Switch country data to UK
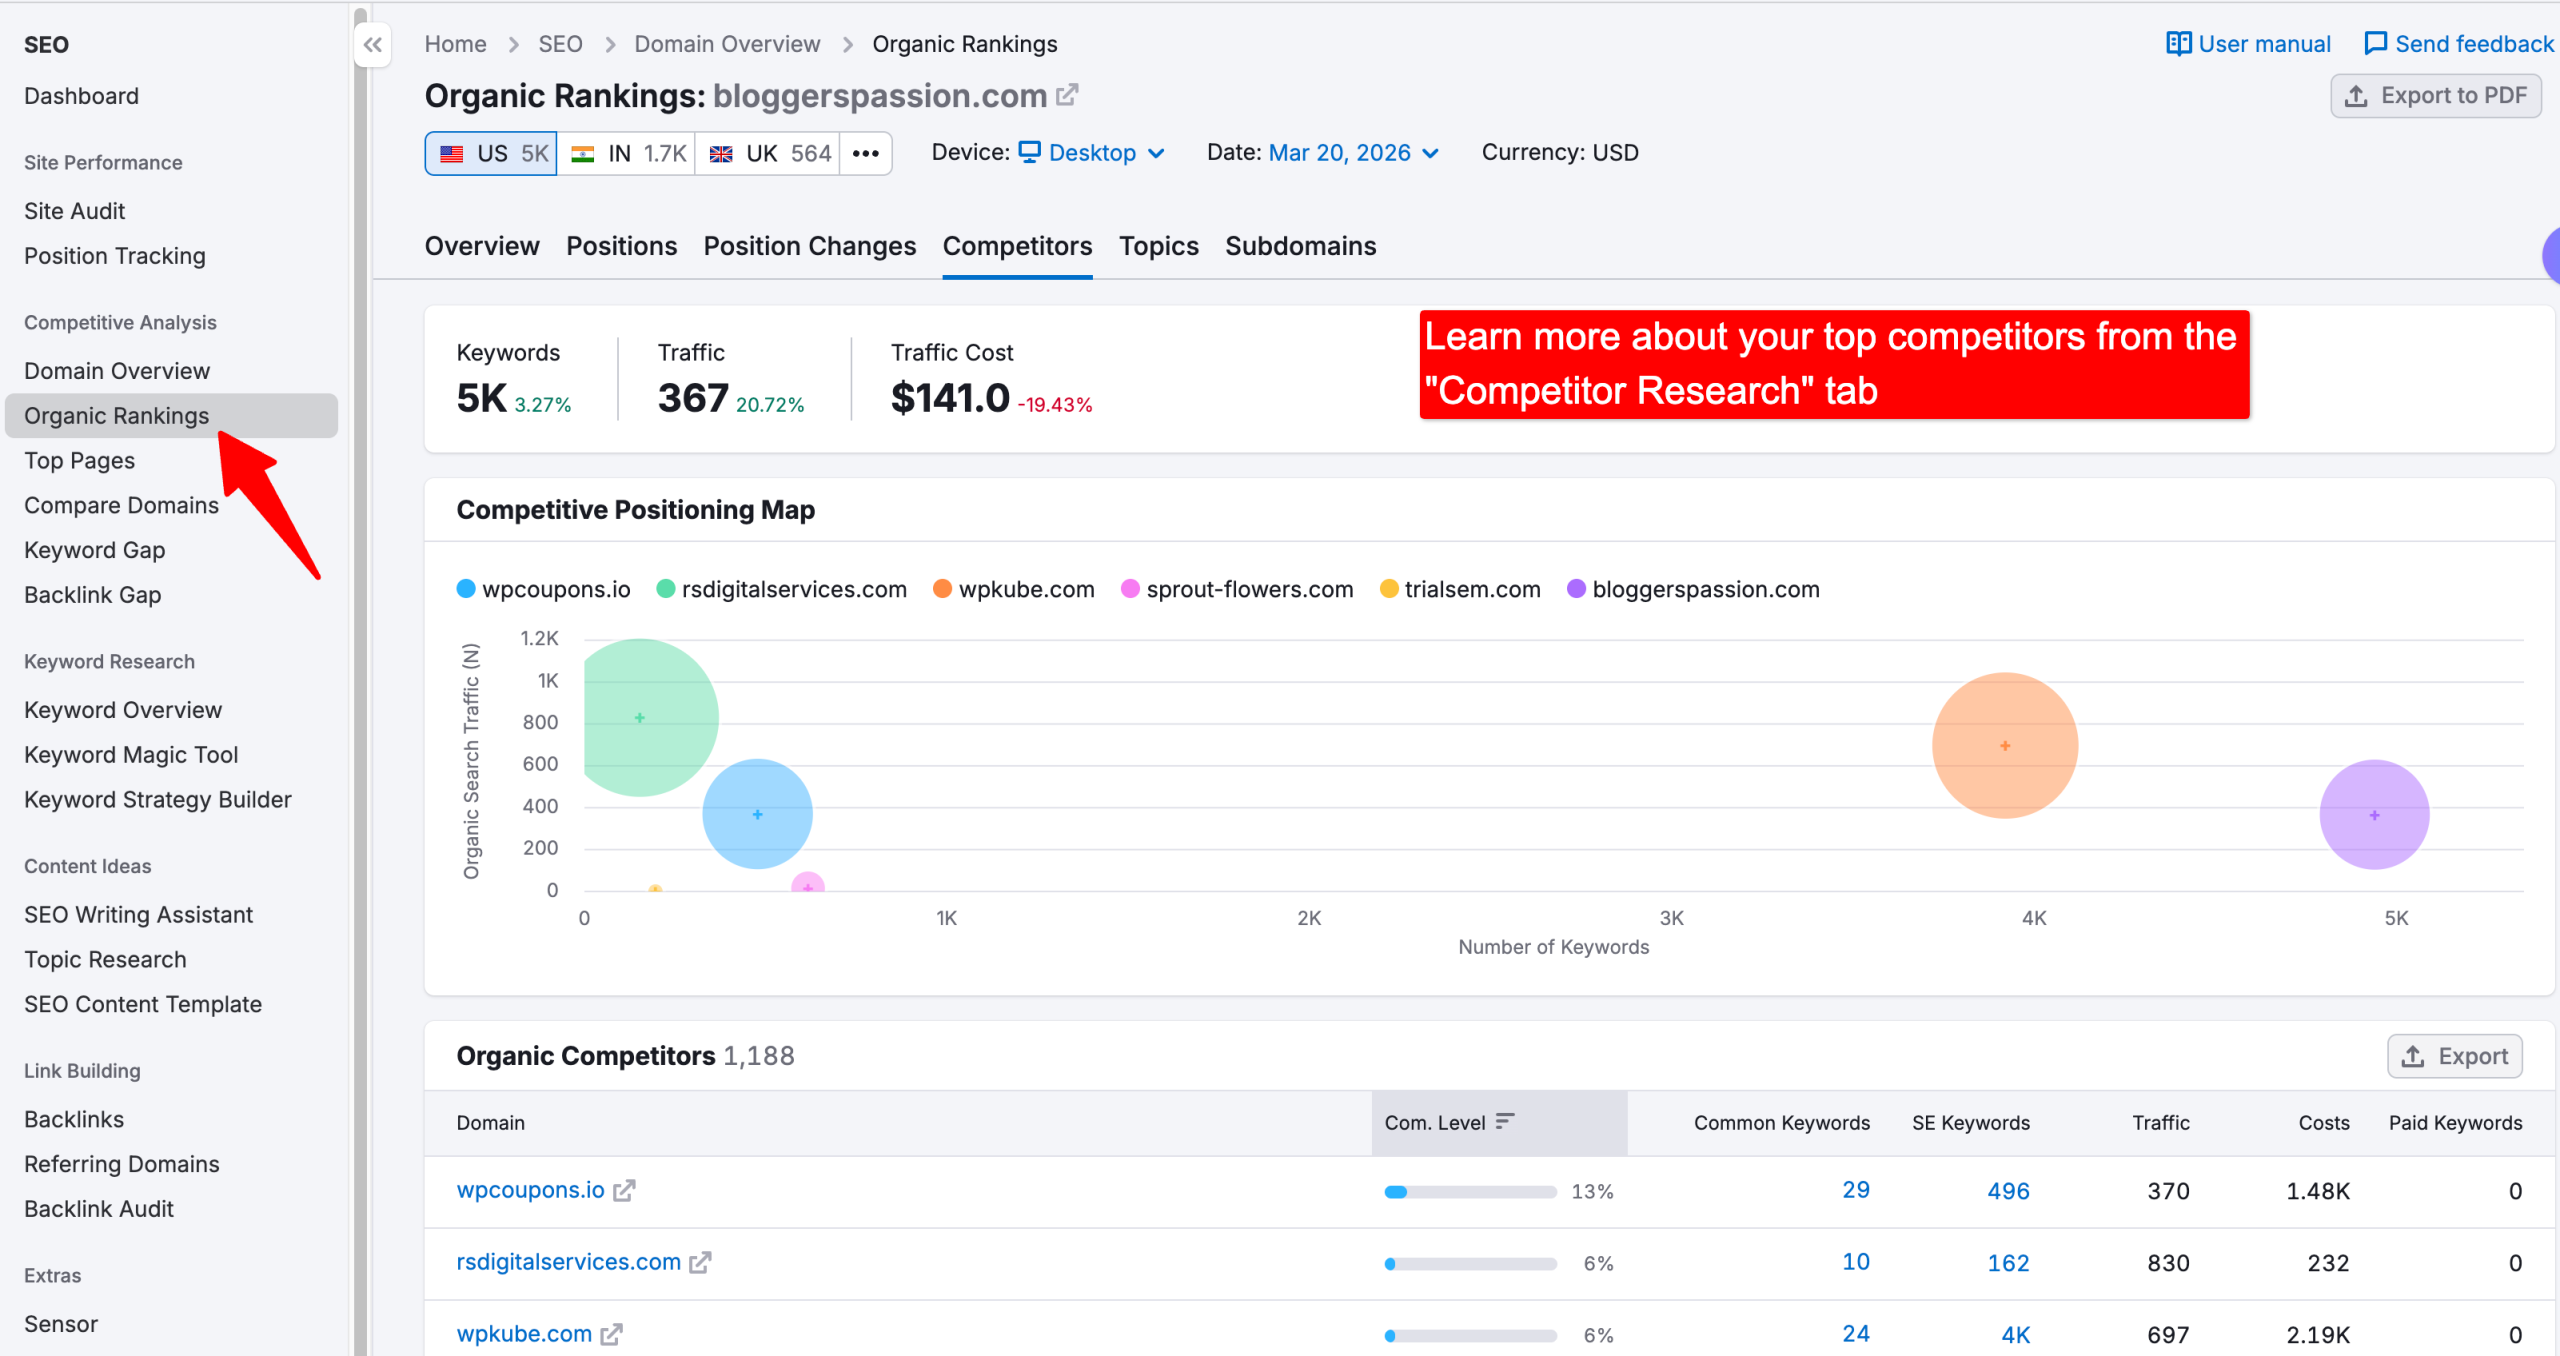The image size is (2560, 1356). 766,152
